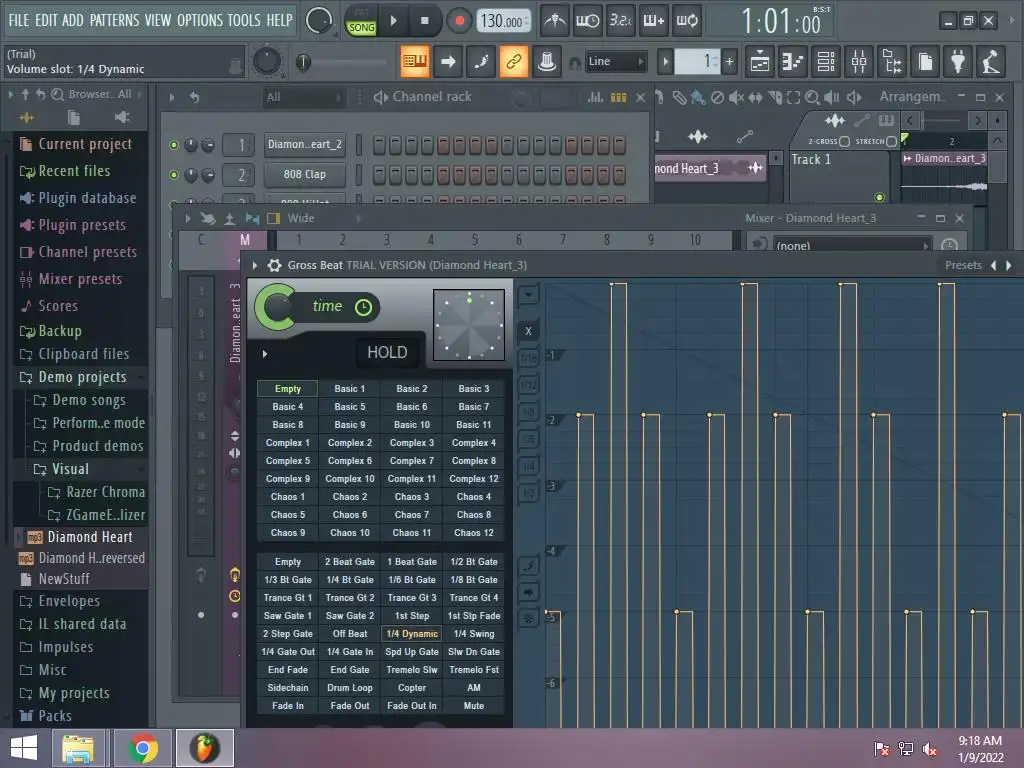
Task: Expand the Gross Beat plugin options arrow
Action: pos(255,265)
